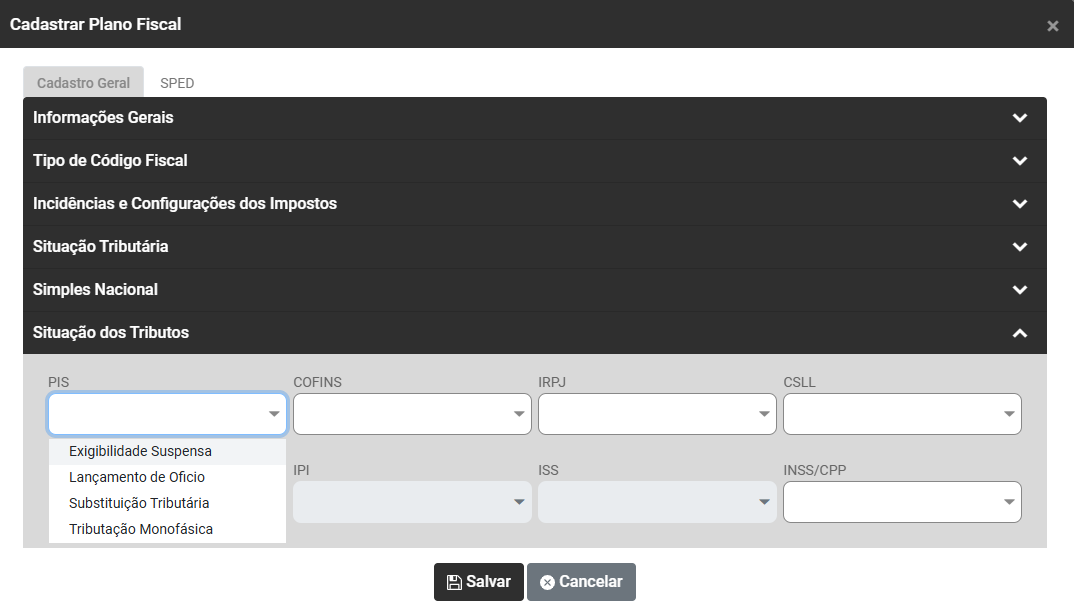Expand Incidências e Configurações dos Impostos chevron
Screen dimensions: 1074x614
1019,204
